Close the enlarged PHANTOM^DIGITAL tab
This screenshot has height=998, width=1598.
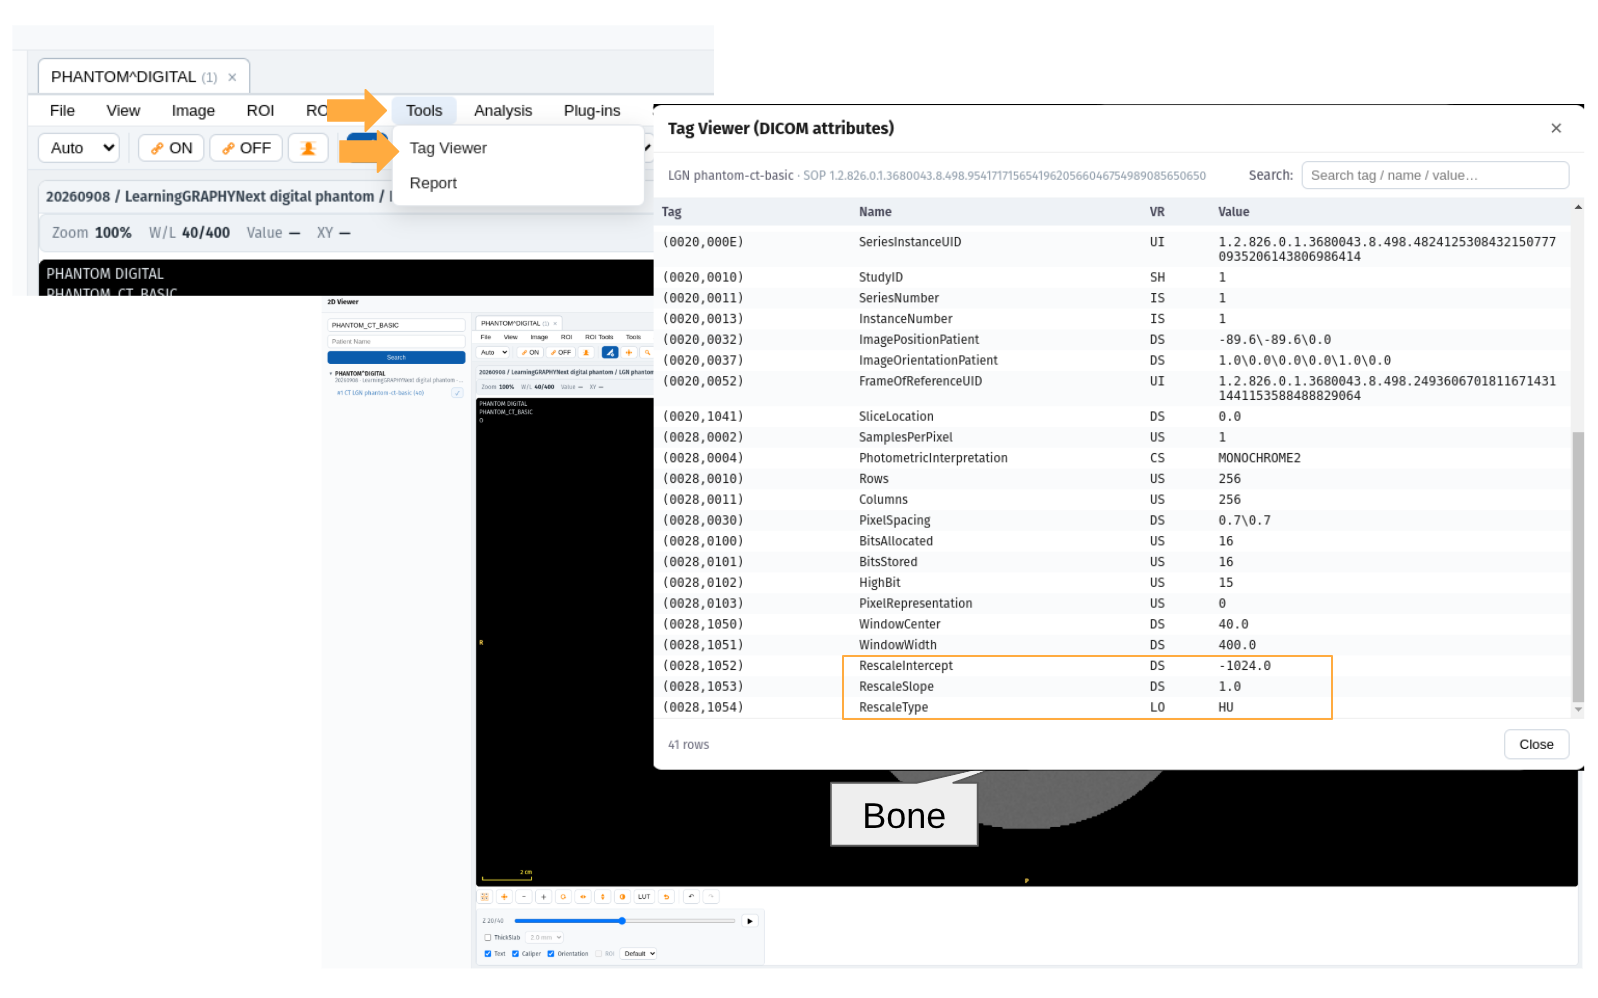(x=232, y=77)
